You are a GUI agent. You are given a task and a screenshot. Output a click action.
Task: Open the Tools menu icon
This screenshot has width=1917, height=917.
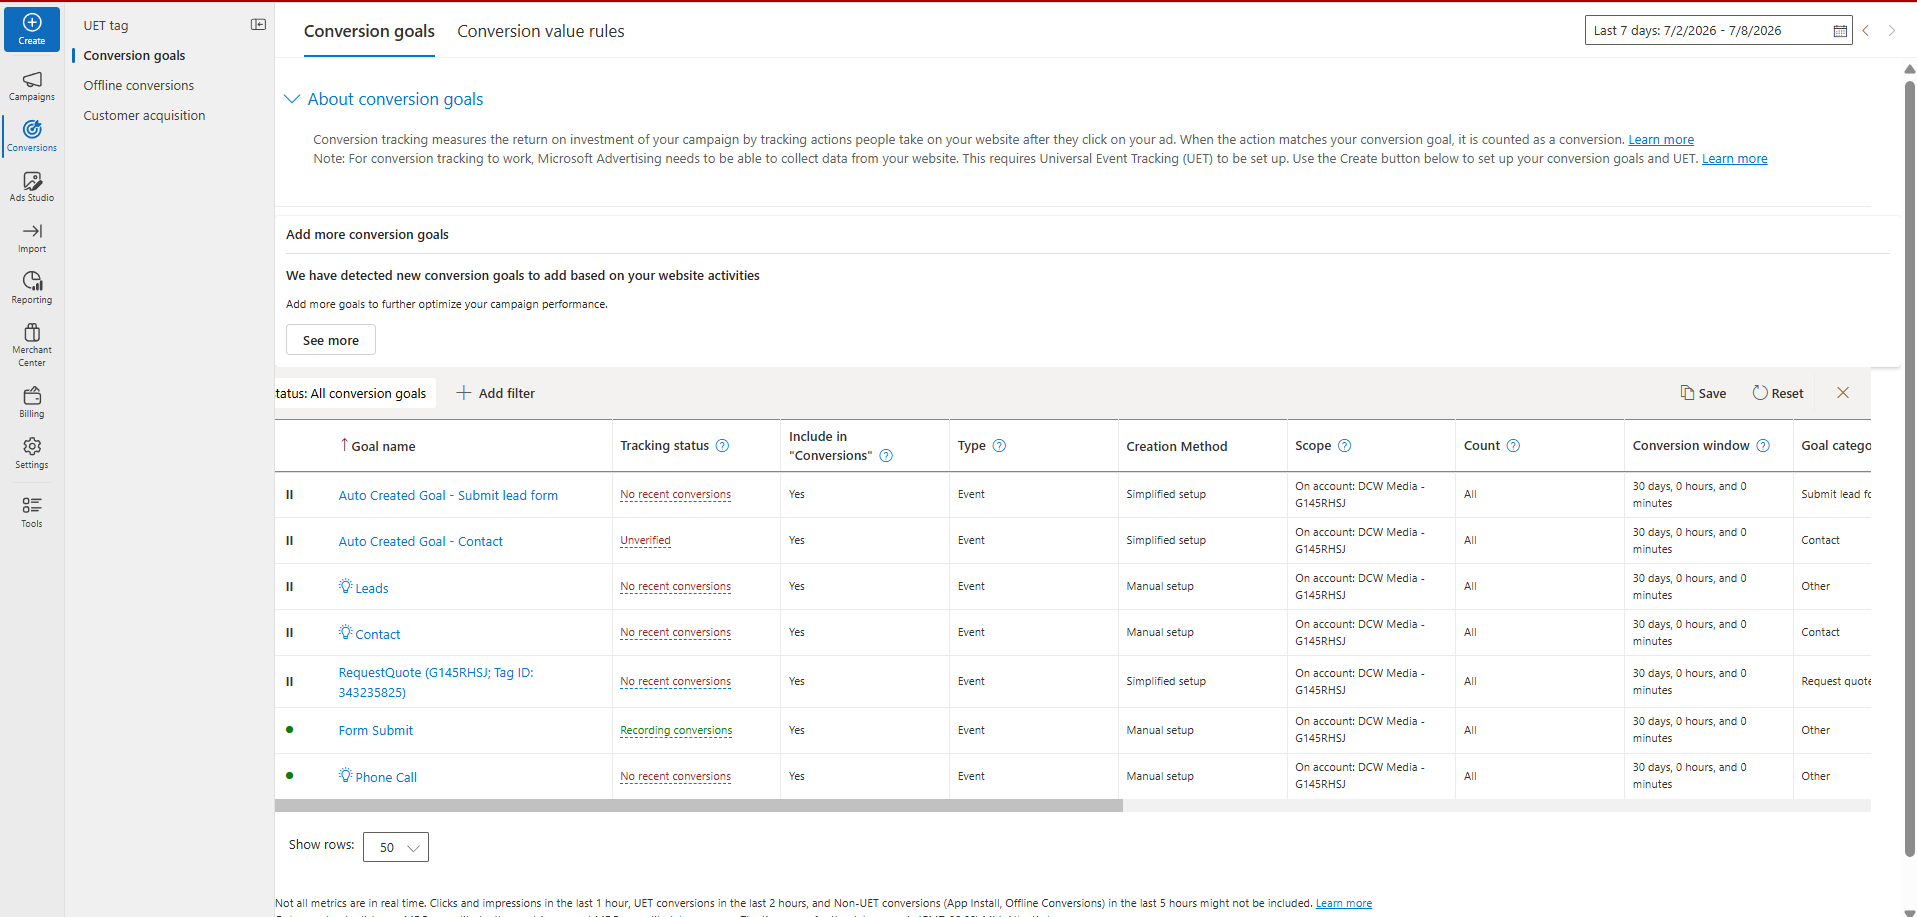tap(32, 512)
